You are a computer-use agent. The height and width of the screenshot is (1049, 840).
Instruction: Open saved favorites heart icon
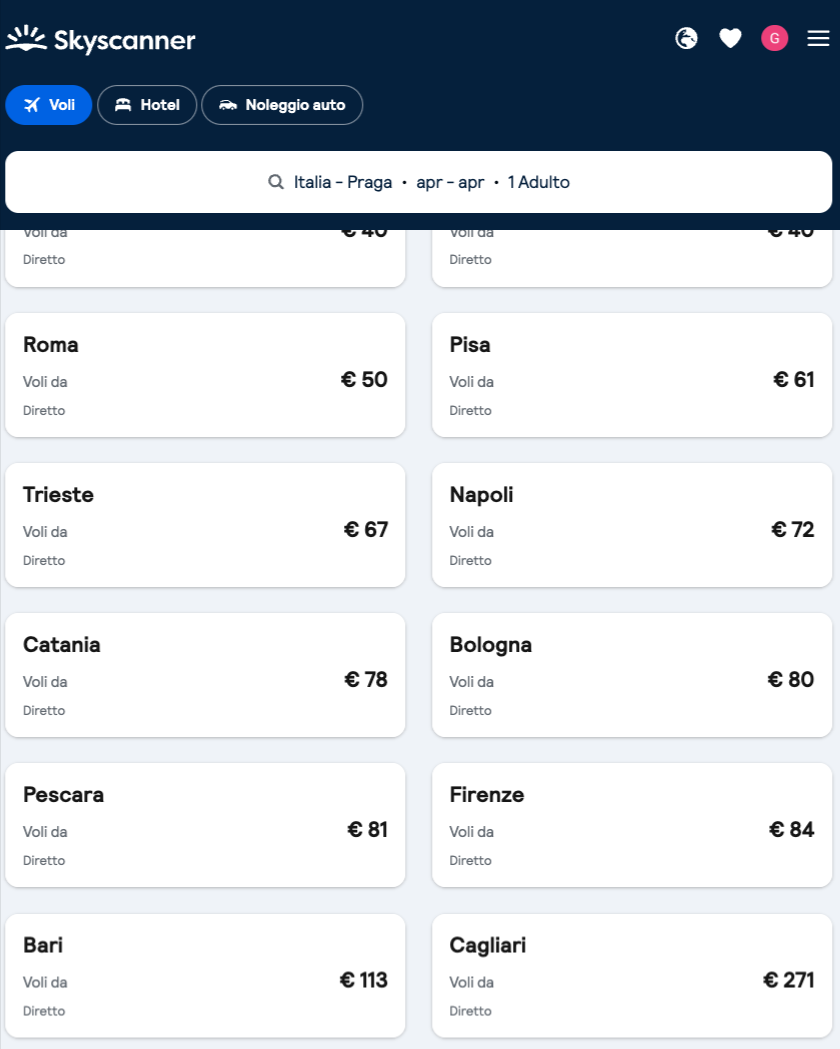coord(730,38)
